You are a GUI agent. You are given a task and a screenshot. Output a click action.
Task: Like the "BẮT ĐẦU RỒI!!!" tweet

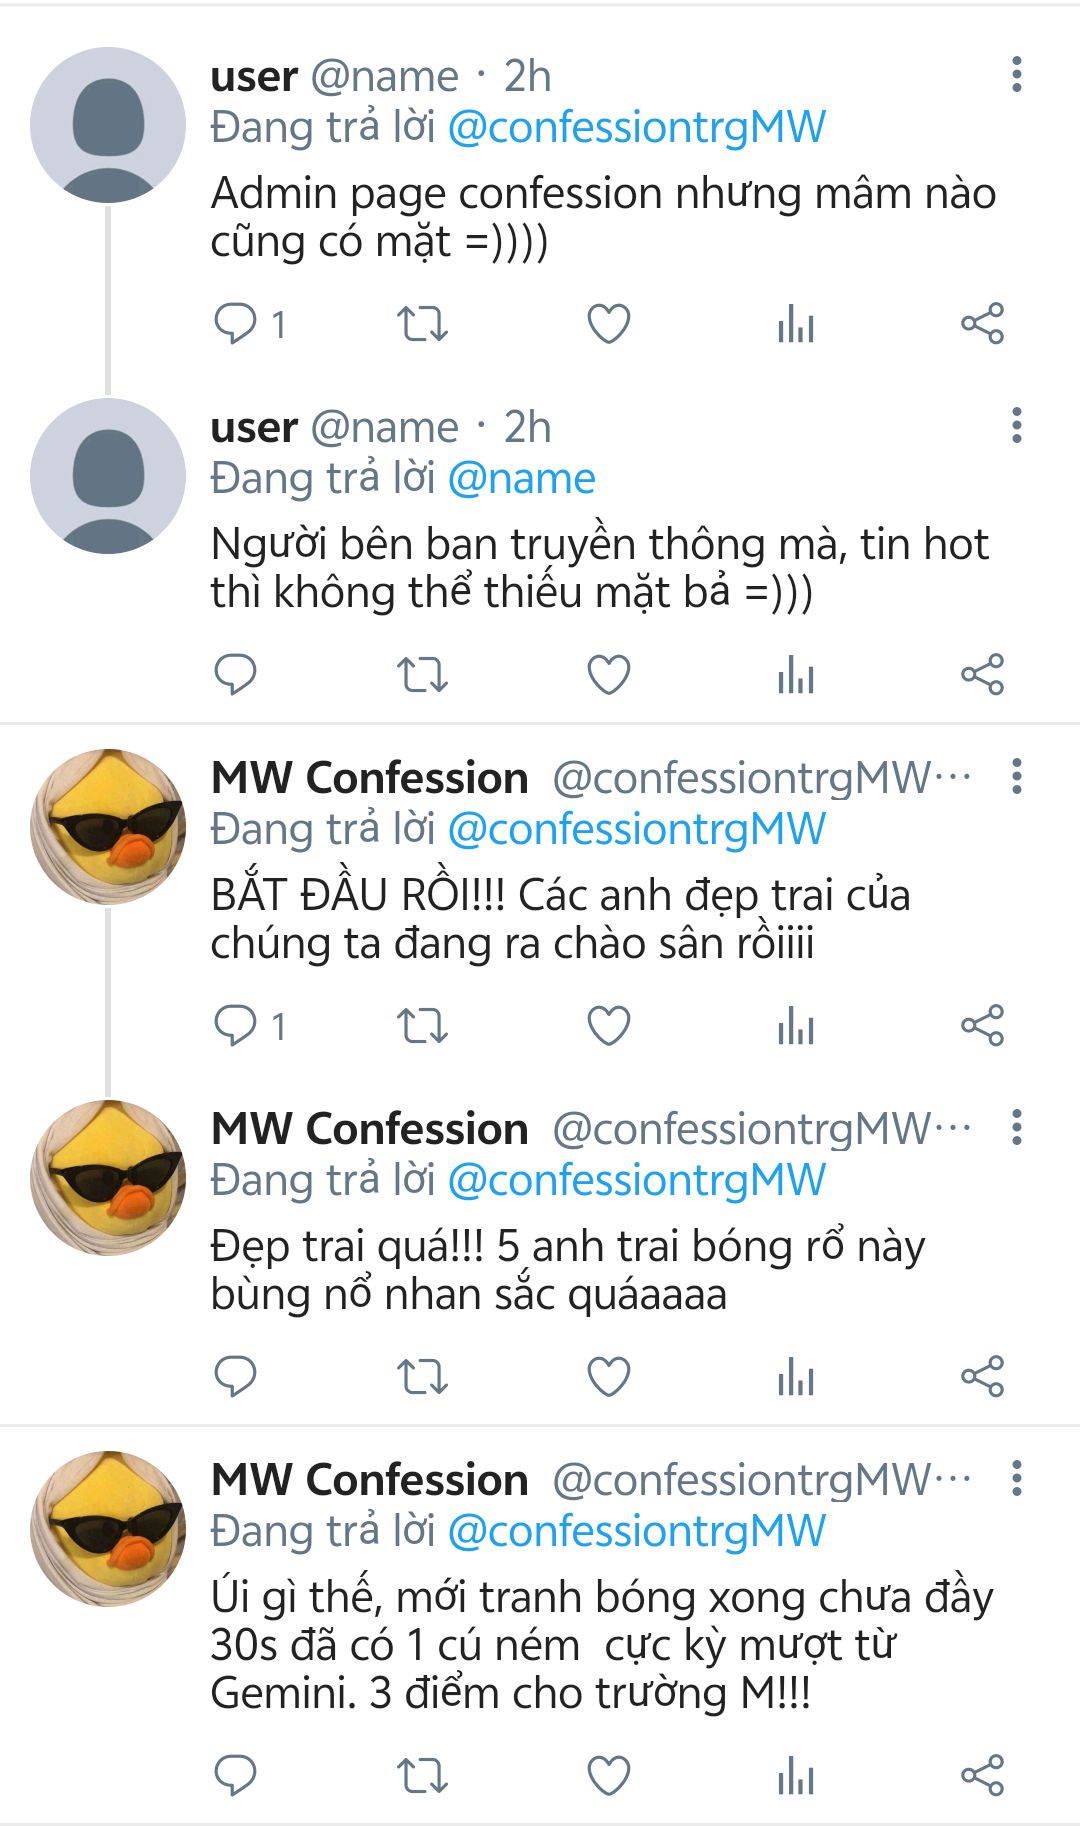click(x=608, y=1026)
